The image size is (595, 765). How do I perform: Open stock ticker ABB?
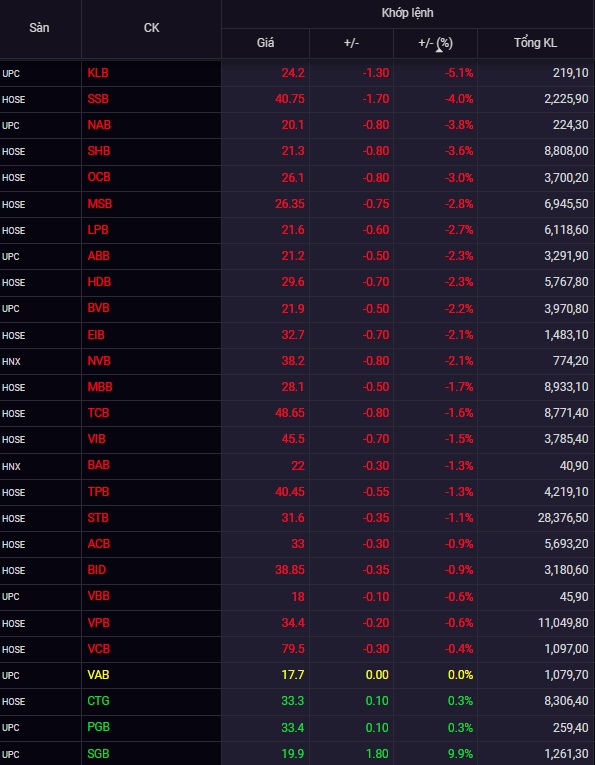pos(99,256)
